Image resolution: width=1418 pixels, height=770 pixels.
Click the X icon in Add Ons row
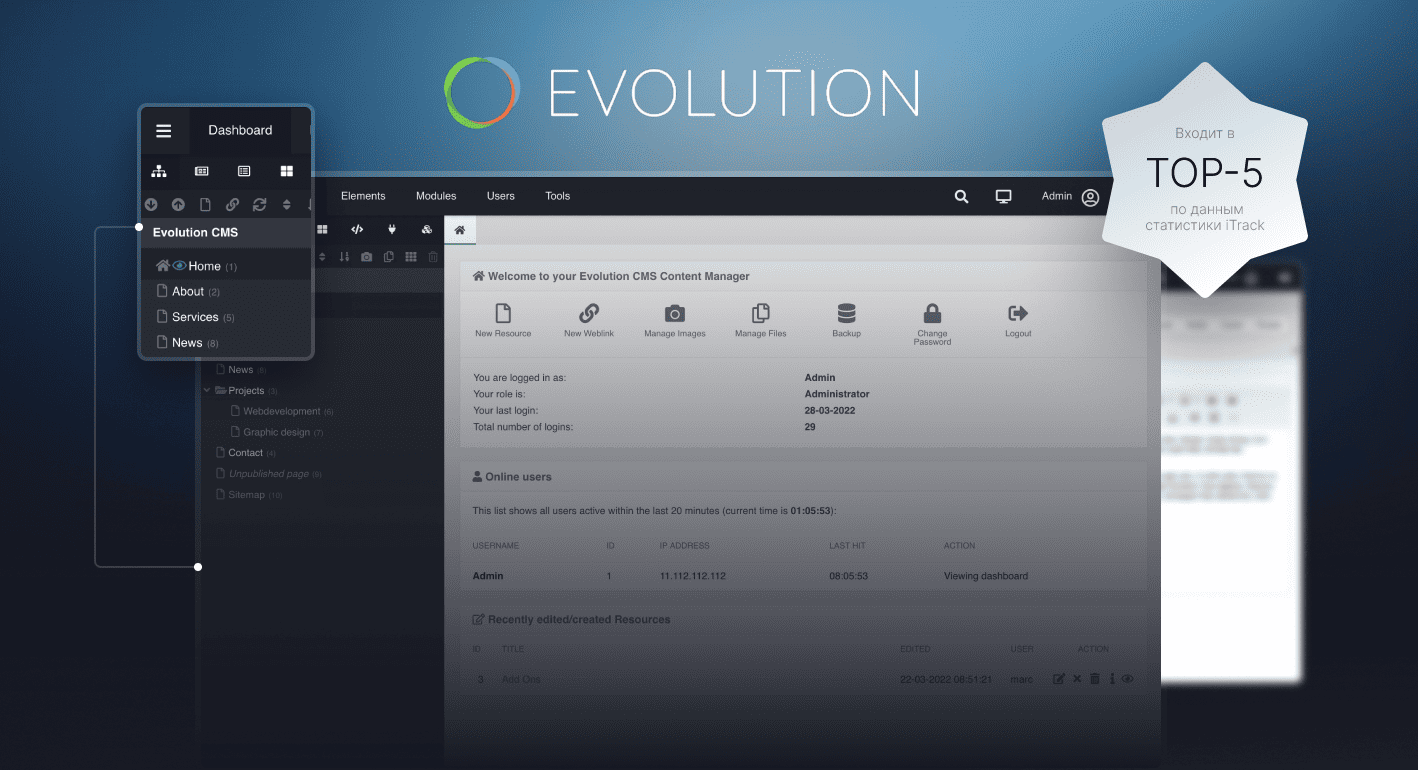point(1077,679)
